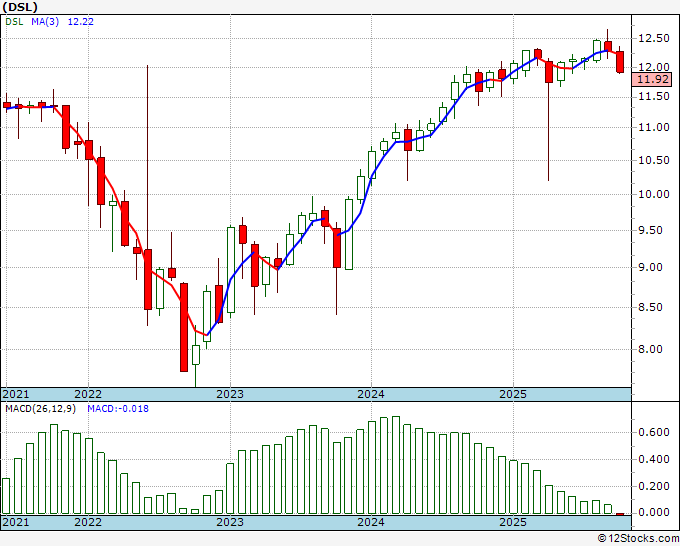Click the red negative MACD histogram bar
680x546 pixels.
pyautogui.click(x=620, y=514)
